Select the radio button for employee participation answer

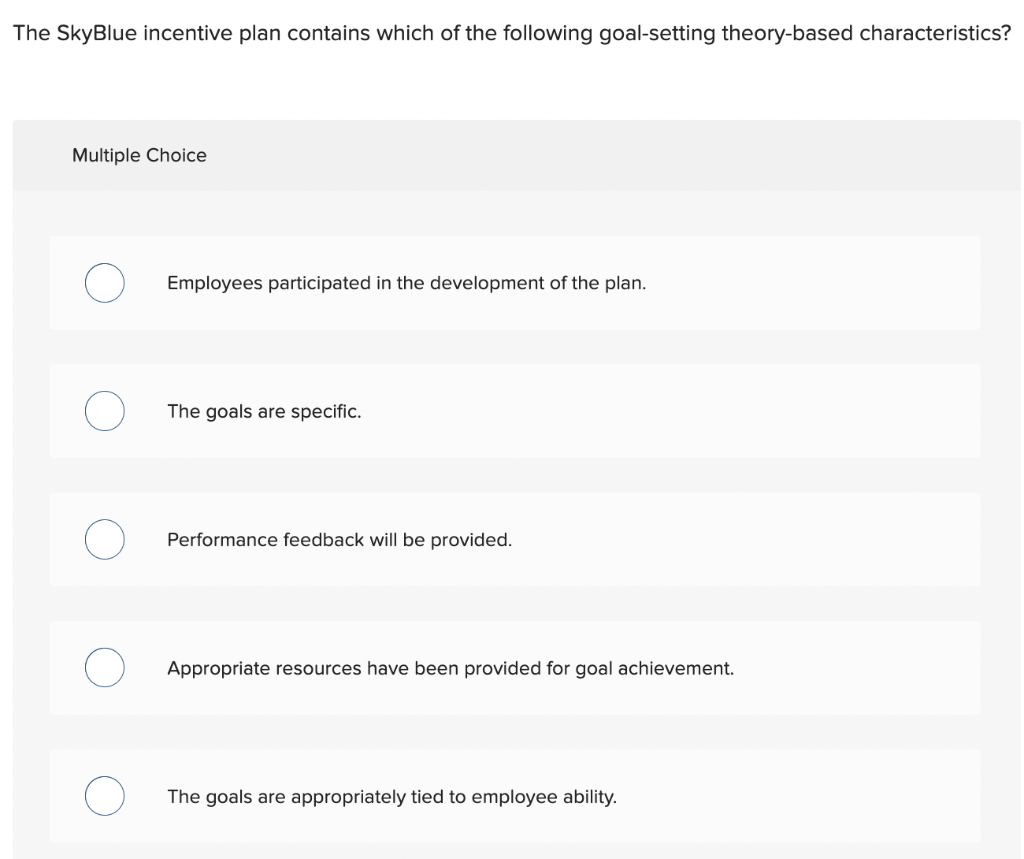point(104,283)
